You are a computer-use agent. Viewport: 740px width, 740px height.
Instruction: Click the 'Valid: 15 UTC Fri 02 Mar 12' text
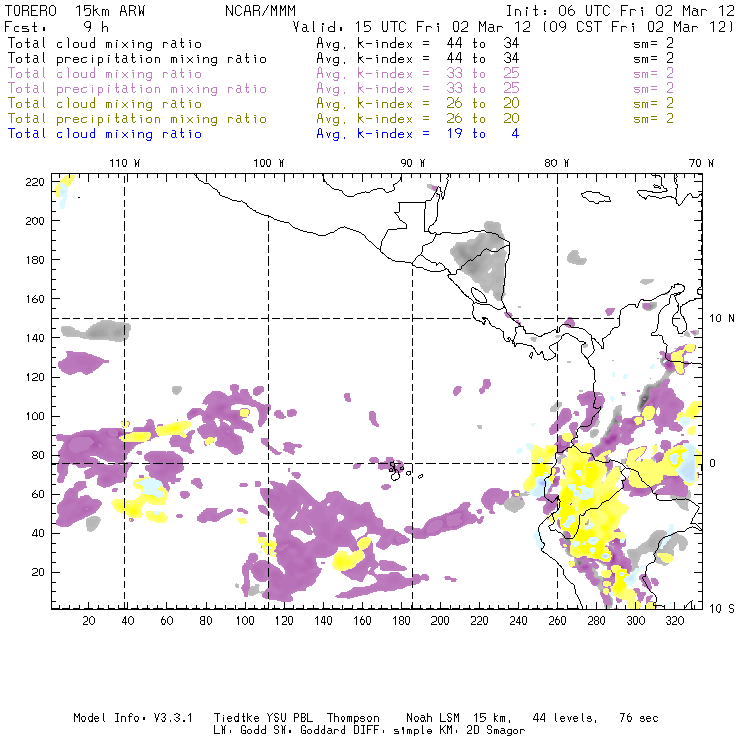[x=412, y=27]
